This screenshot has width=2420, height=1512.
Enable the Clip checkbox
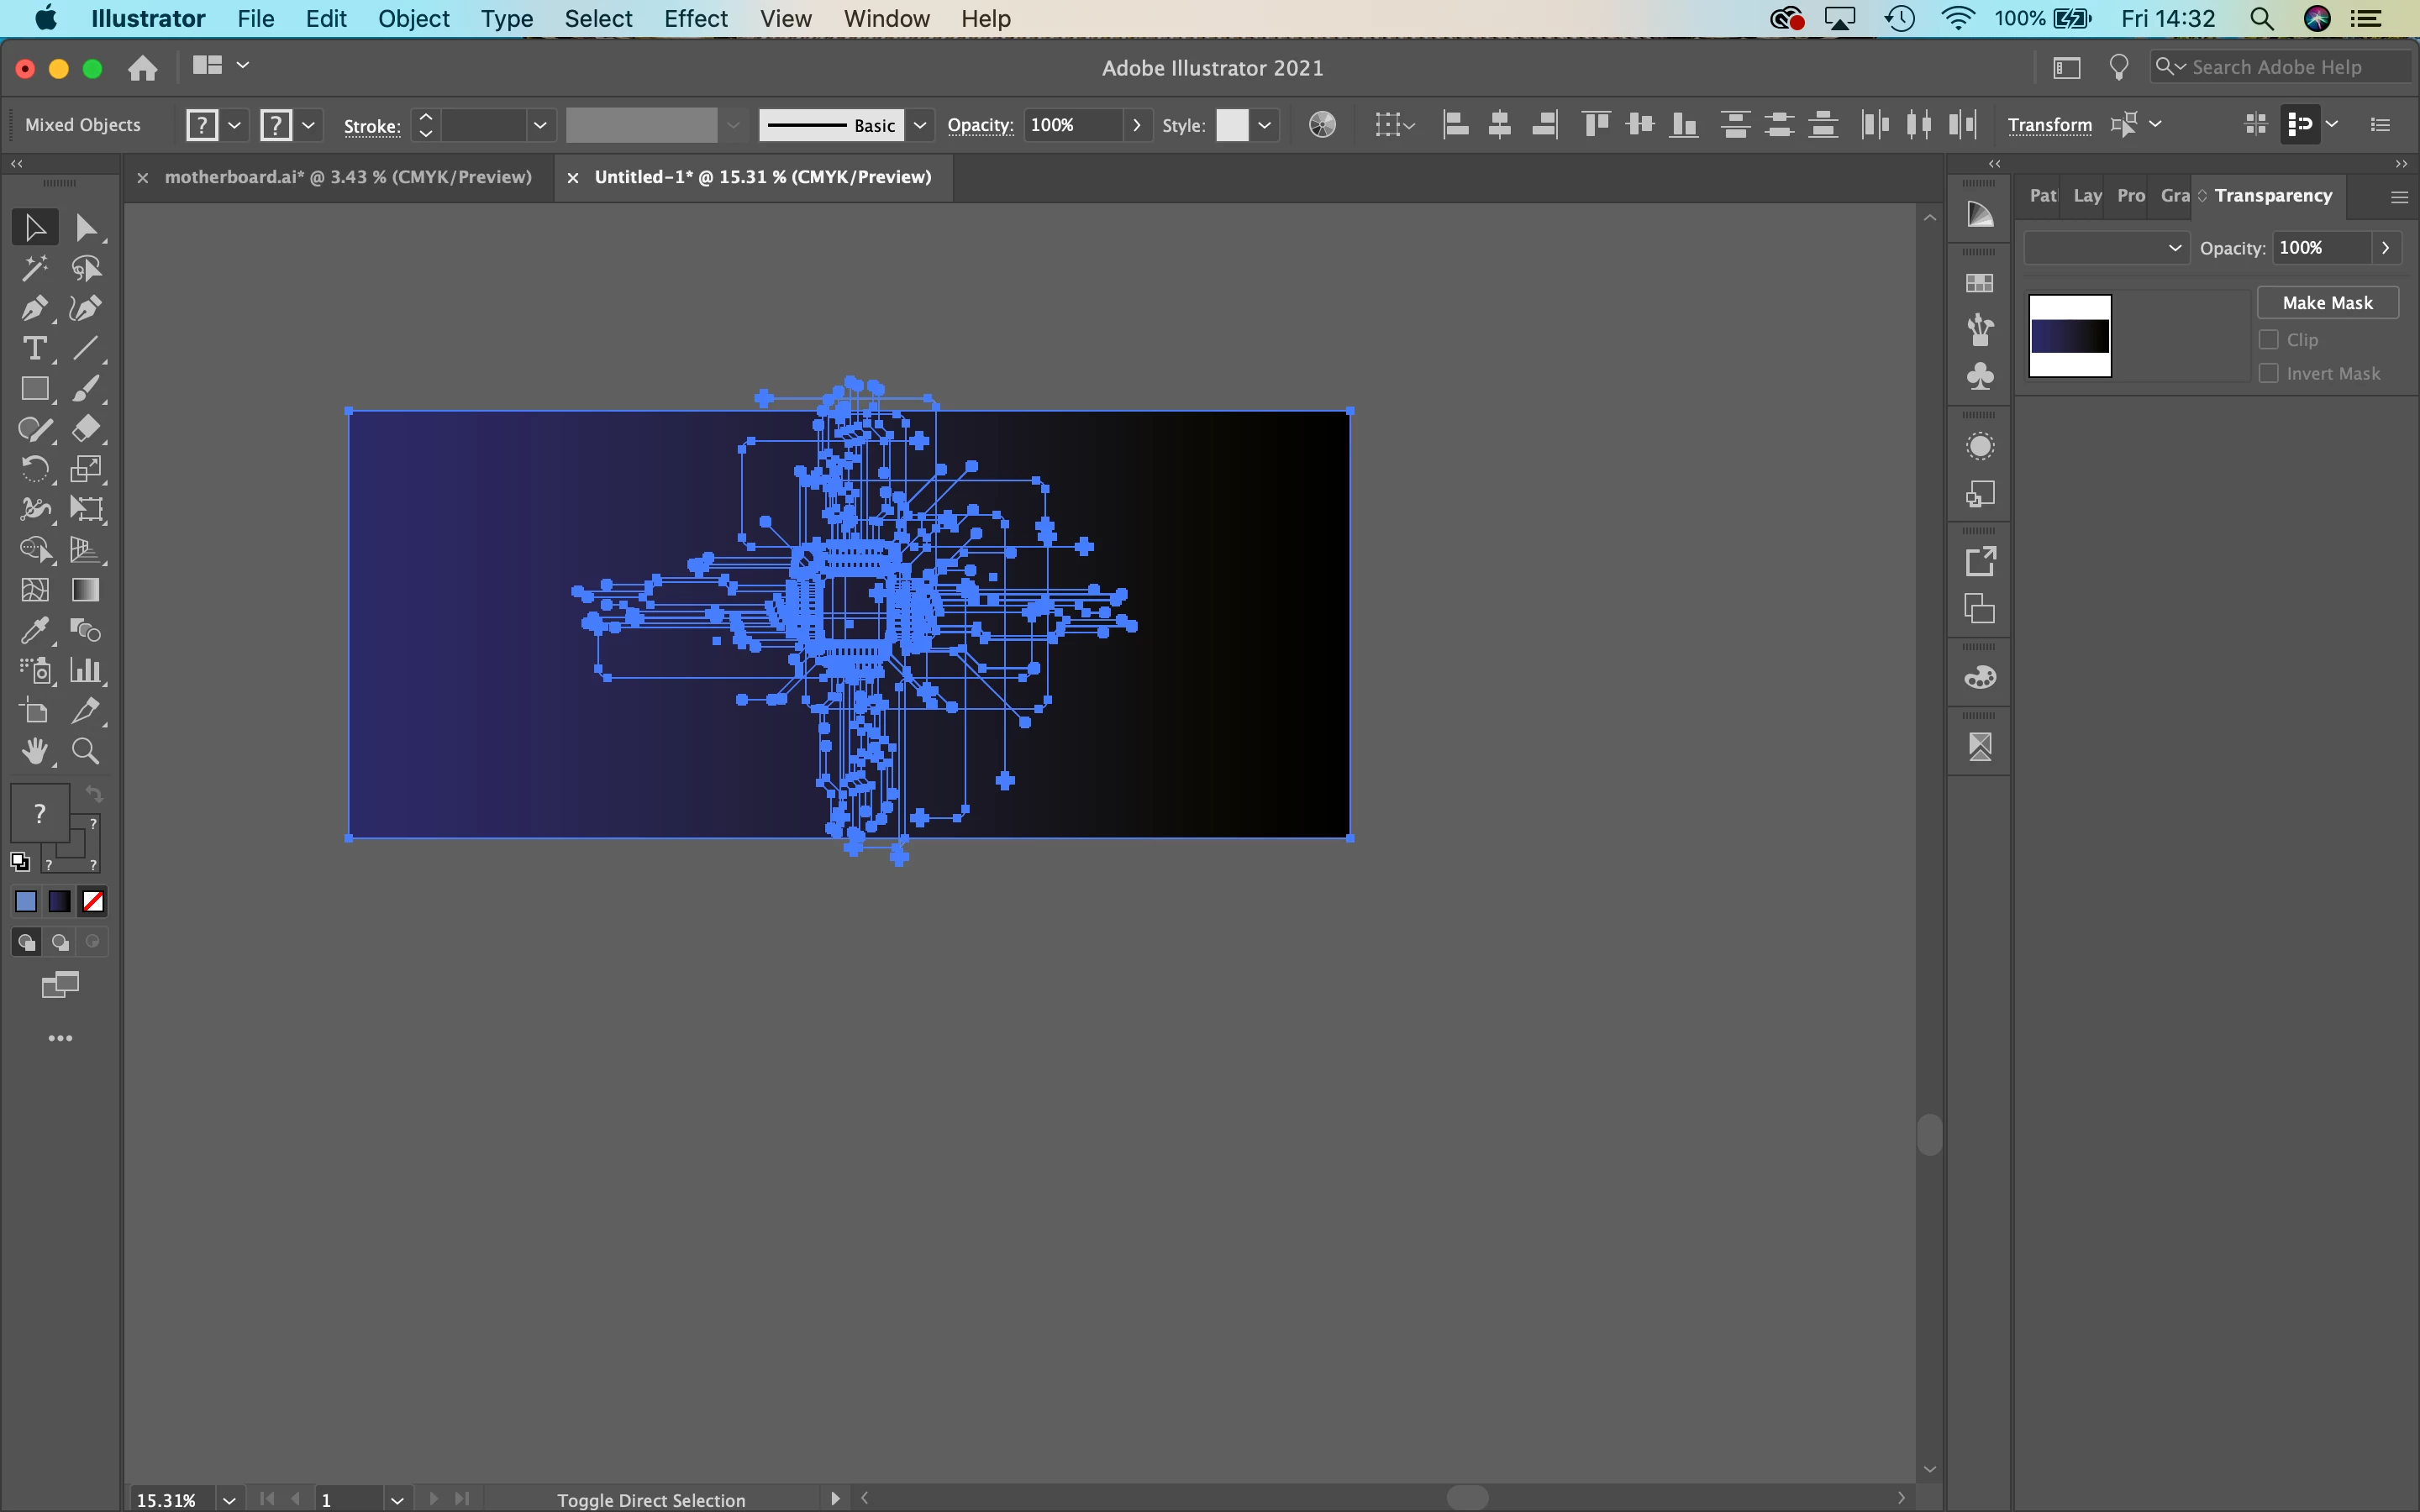[2269, 340]
